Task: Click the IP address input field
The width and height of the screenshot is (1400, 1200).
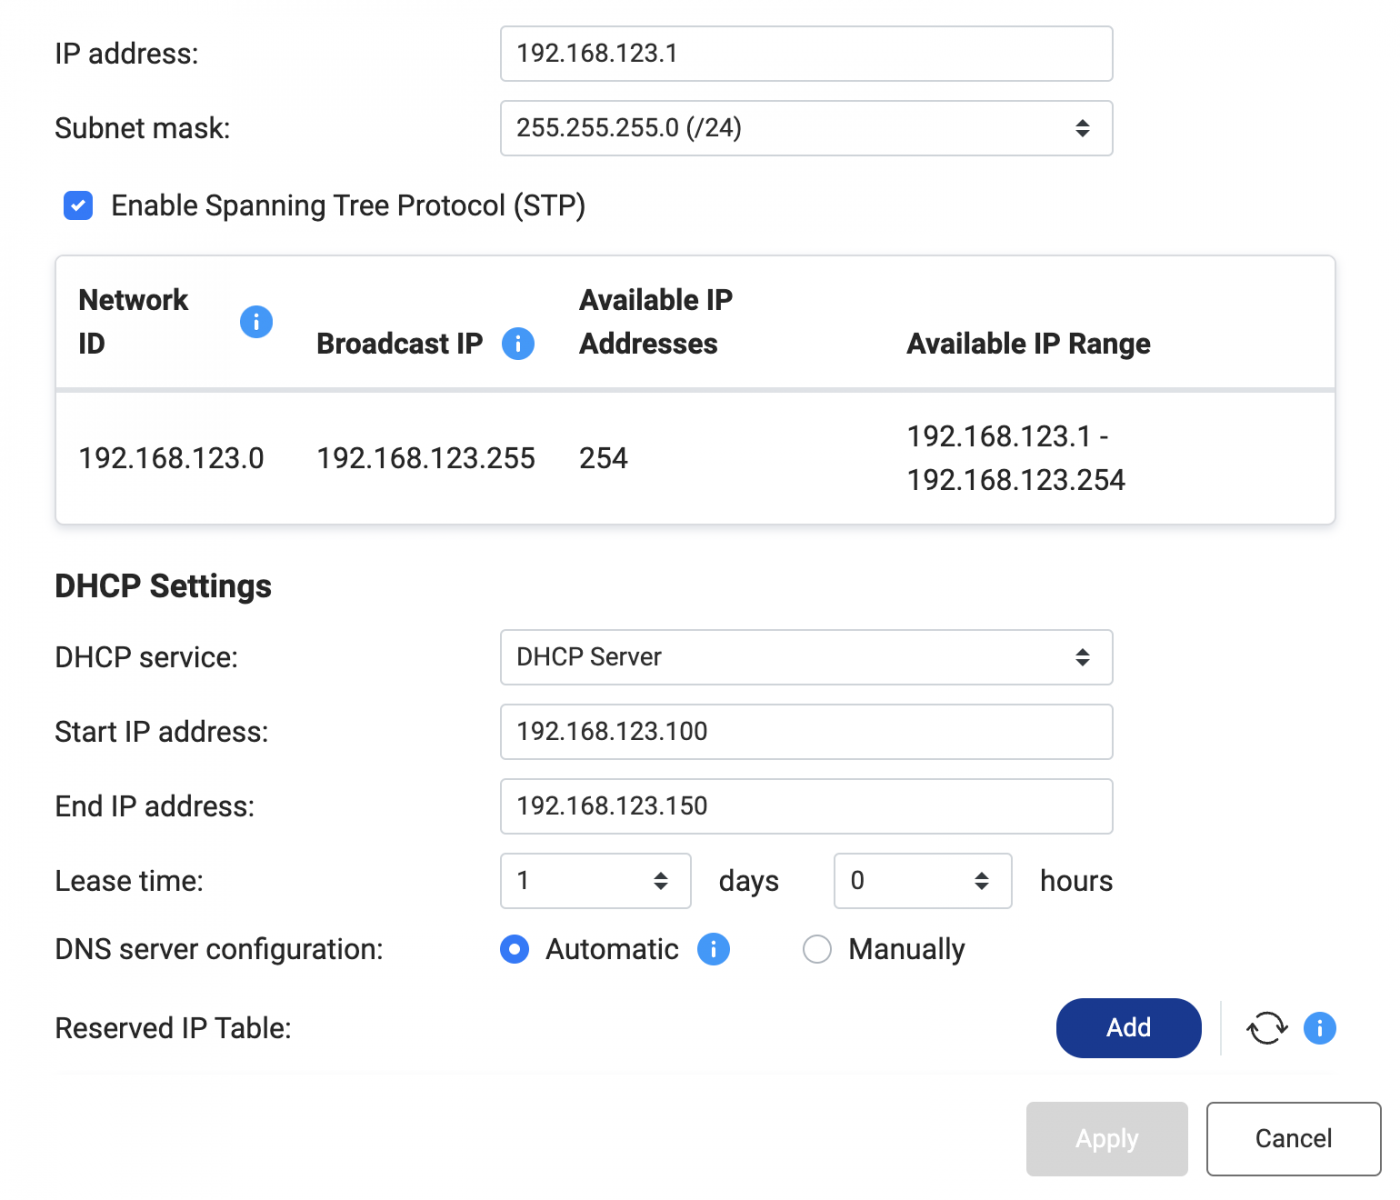Action: [x=806, y=54]
